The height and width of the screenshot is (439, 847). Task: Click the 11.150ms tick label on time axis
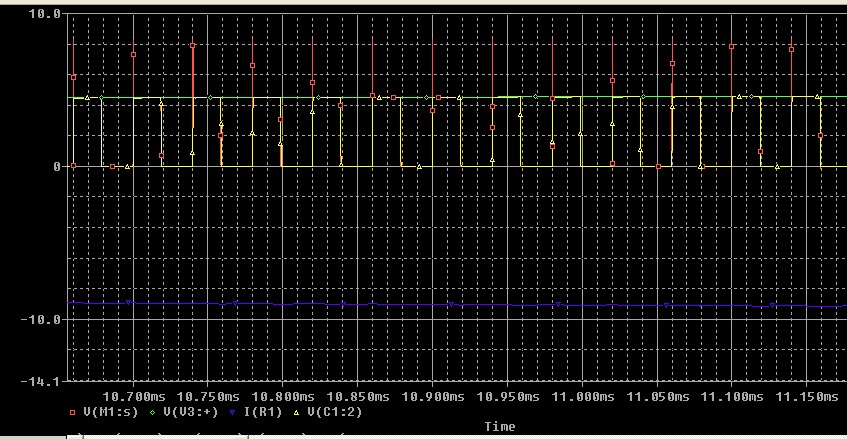click(x=804, y=396)
